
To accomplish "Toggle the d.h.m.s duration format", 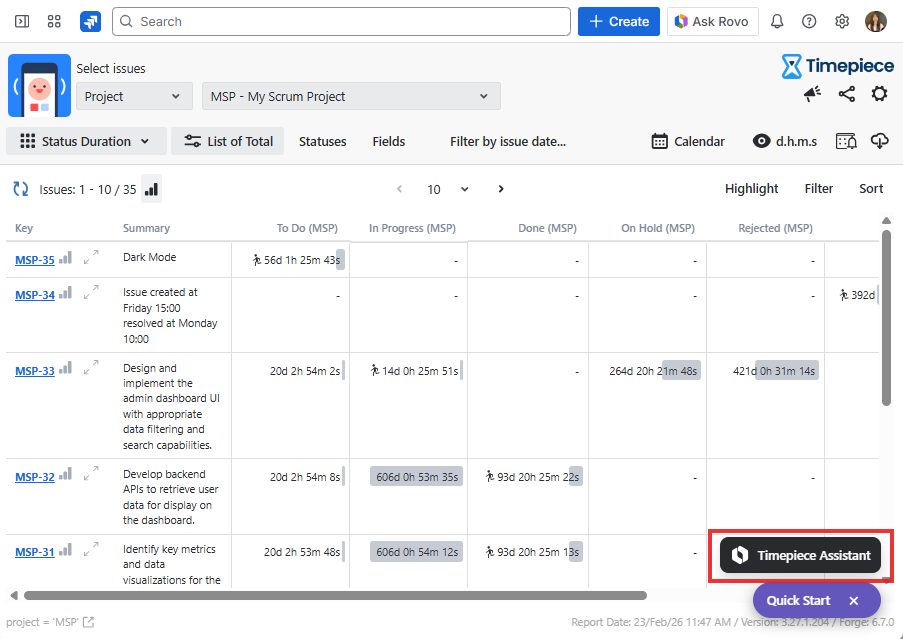I will point(785,141).
